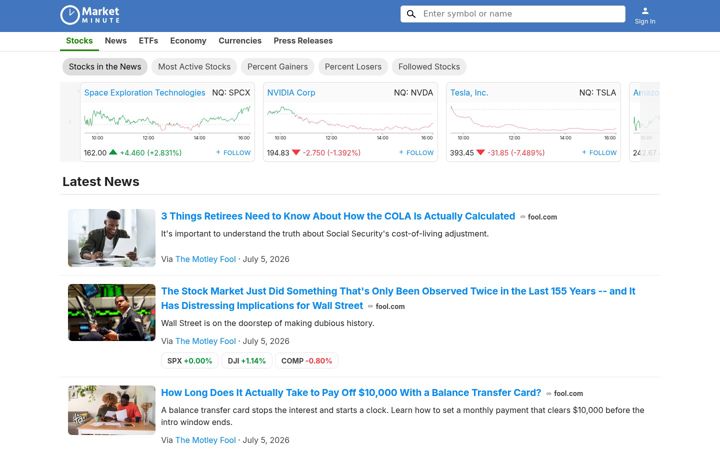
Task: Click the NQ: SPCX ticker label
Action: click(x=231, y=93)
